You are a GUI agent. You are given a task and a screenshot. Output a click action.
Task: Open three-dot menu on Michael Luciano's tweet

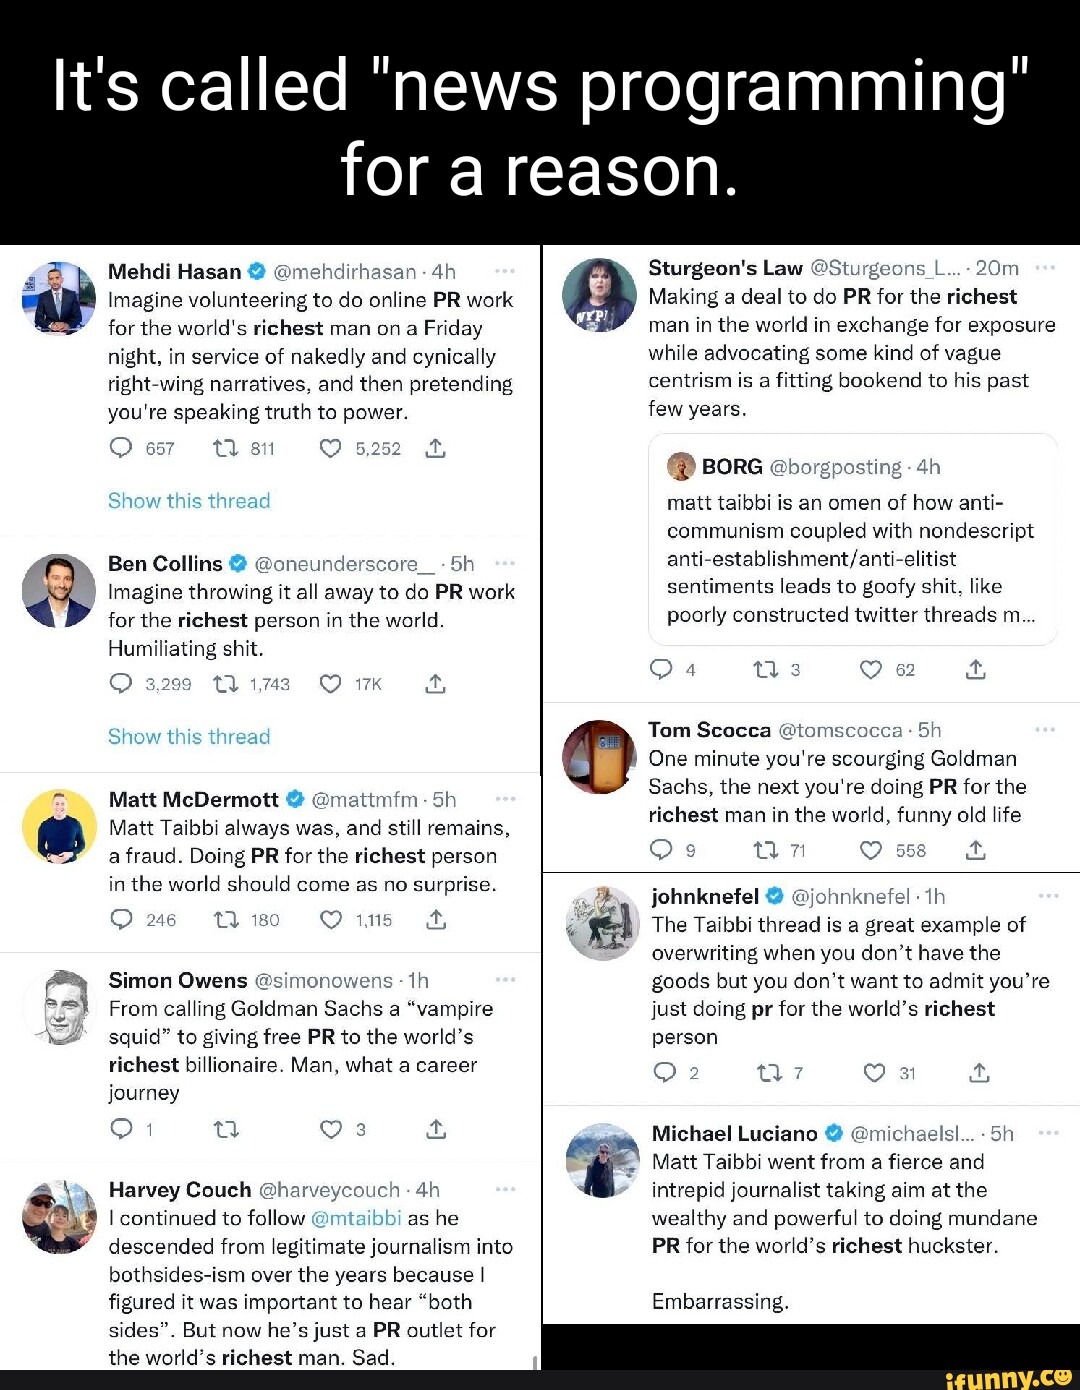click(1048, 1133)
